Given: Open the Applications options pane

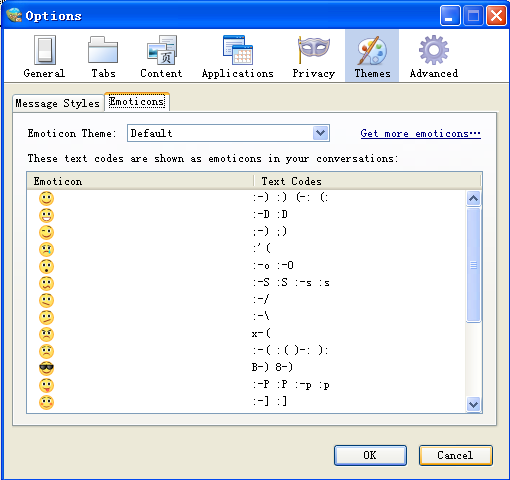Looking at the screenshot, I should pos(238,56).
